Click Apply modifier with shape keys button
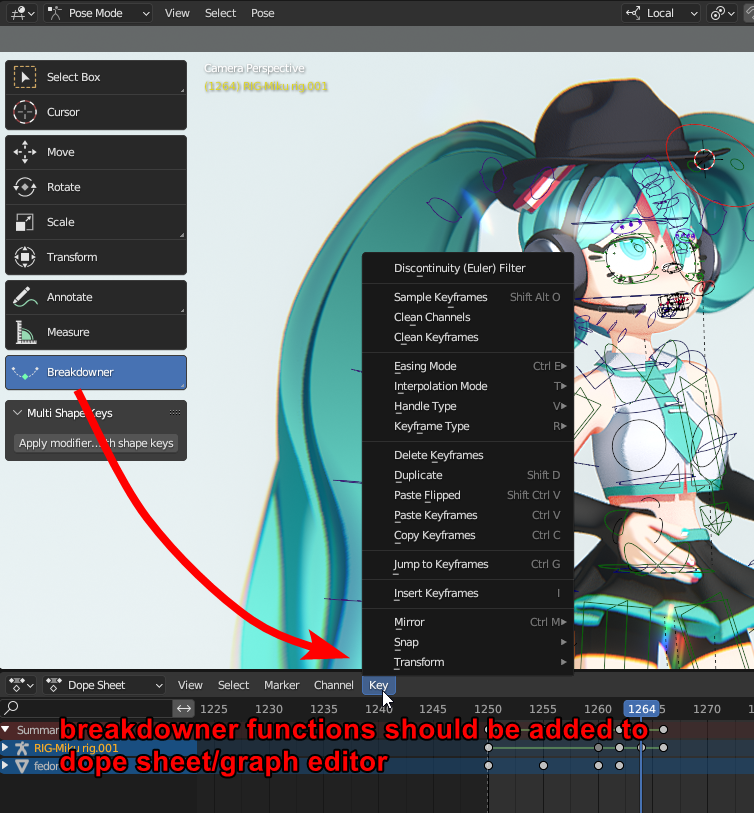Viewport: 754px width, 813px height. point(96,443)
